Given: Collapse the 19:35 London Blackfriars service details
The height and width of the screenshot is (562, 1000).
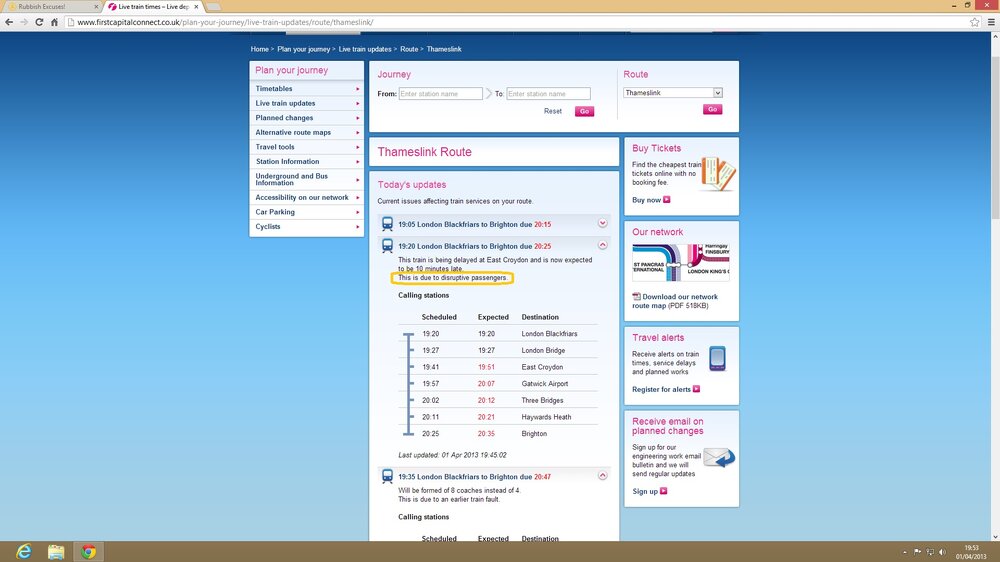Looking at the screenshot, I should (602, 476).
